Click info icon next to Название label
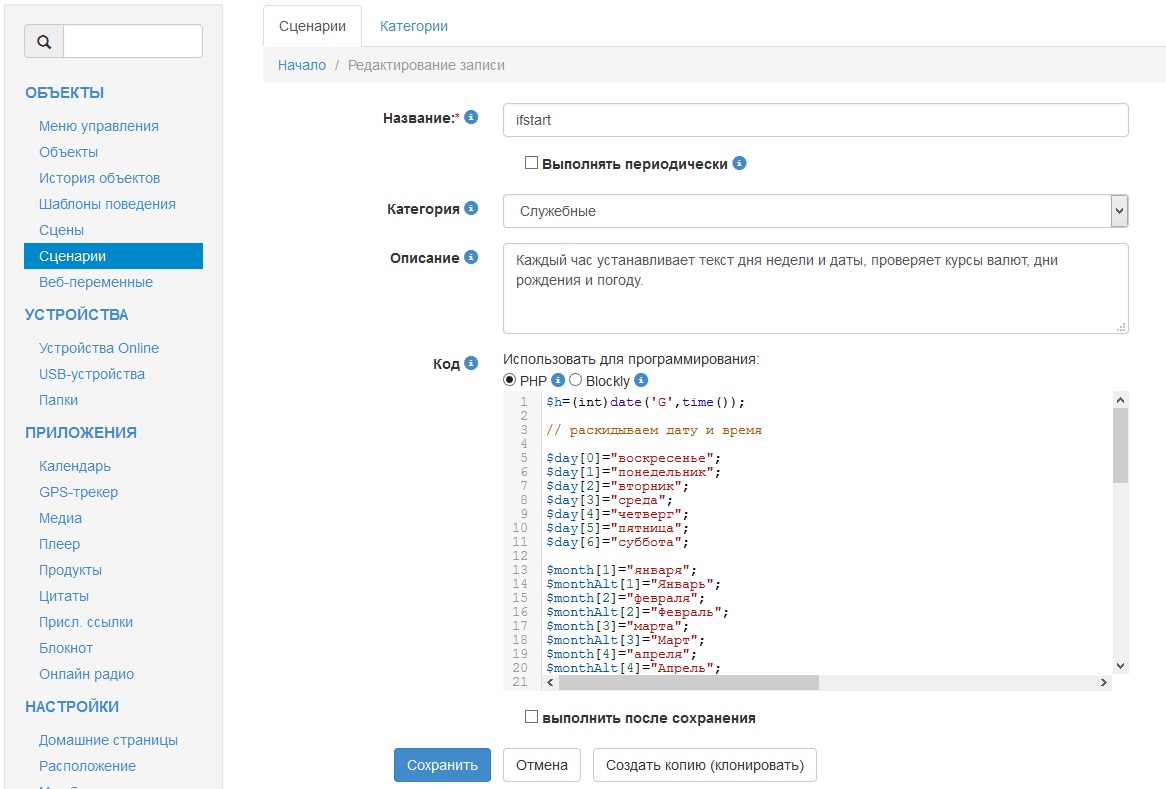The image size is (1166, 789). point(472,117)
